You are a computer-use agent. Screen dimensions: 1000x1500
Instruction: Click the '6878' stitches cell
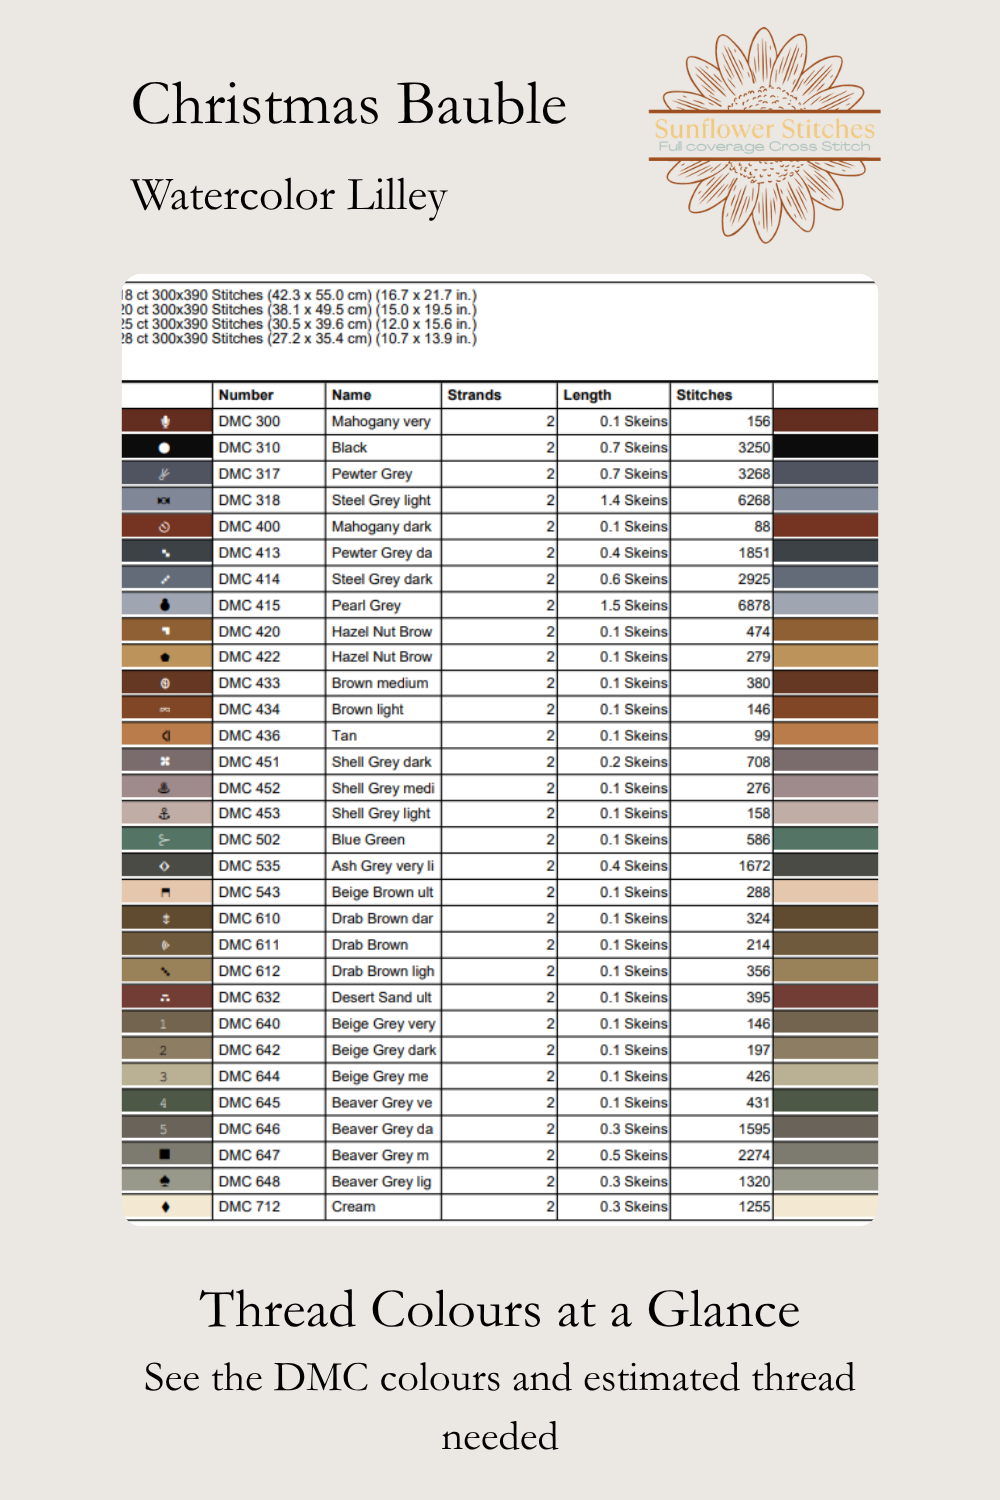(x=721, y=605)
